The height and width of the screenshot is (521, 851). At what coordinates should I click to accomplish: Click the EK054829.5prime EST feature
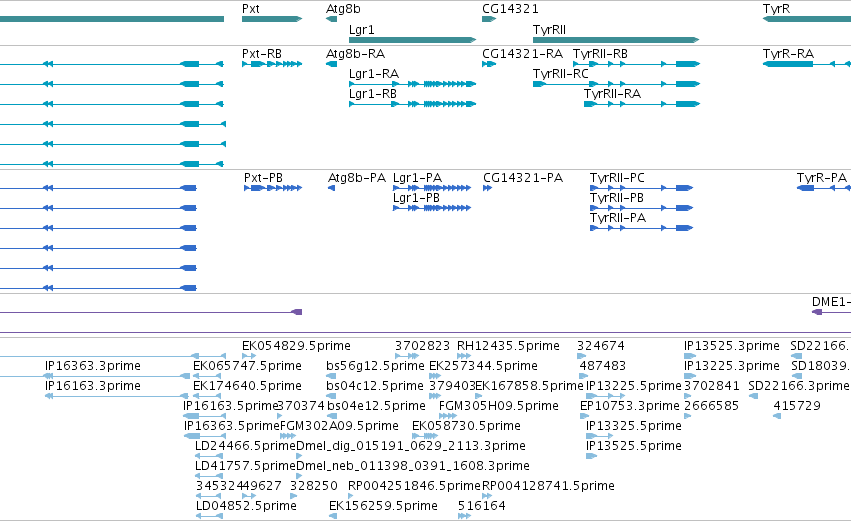tap(249, 356)
